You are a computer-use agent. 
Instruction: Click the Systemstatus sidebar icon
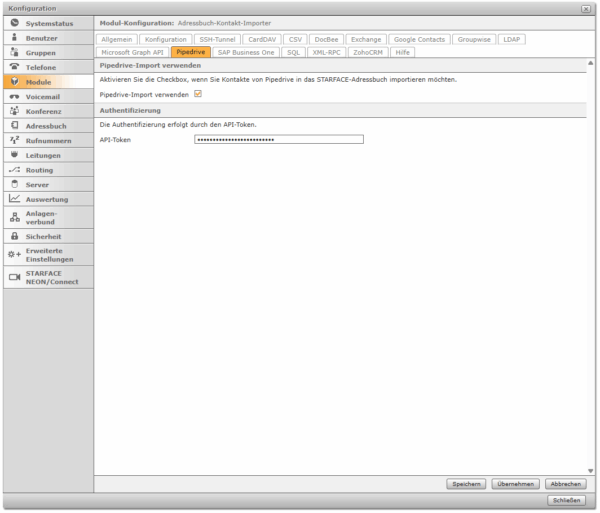pos(15,23)
